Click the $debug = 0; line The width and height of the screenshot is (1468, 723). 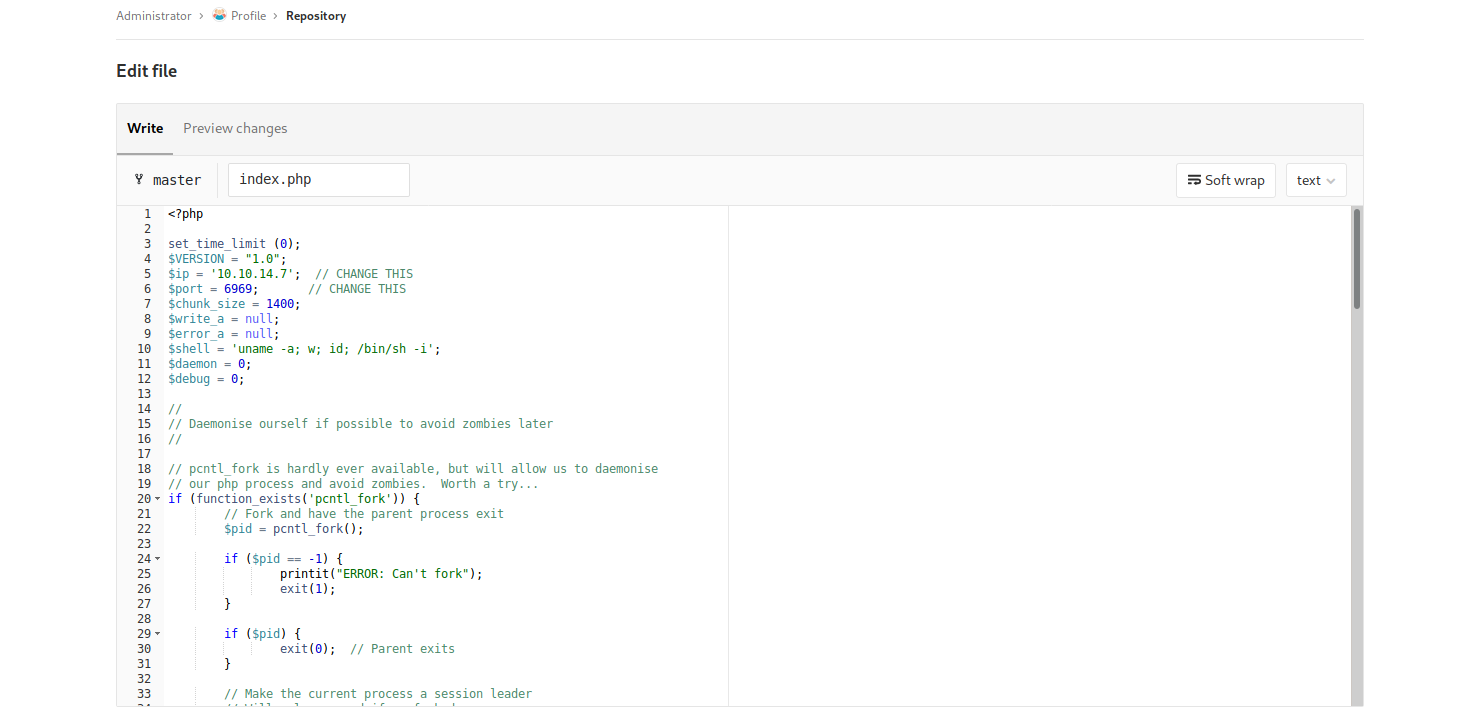pyautogui.click(x=206, y=379)
